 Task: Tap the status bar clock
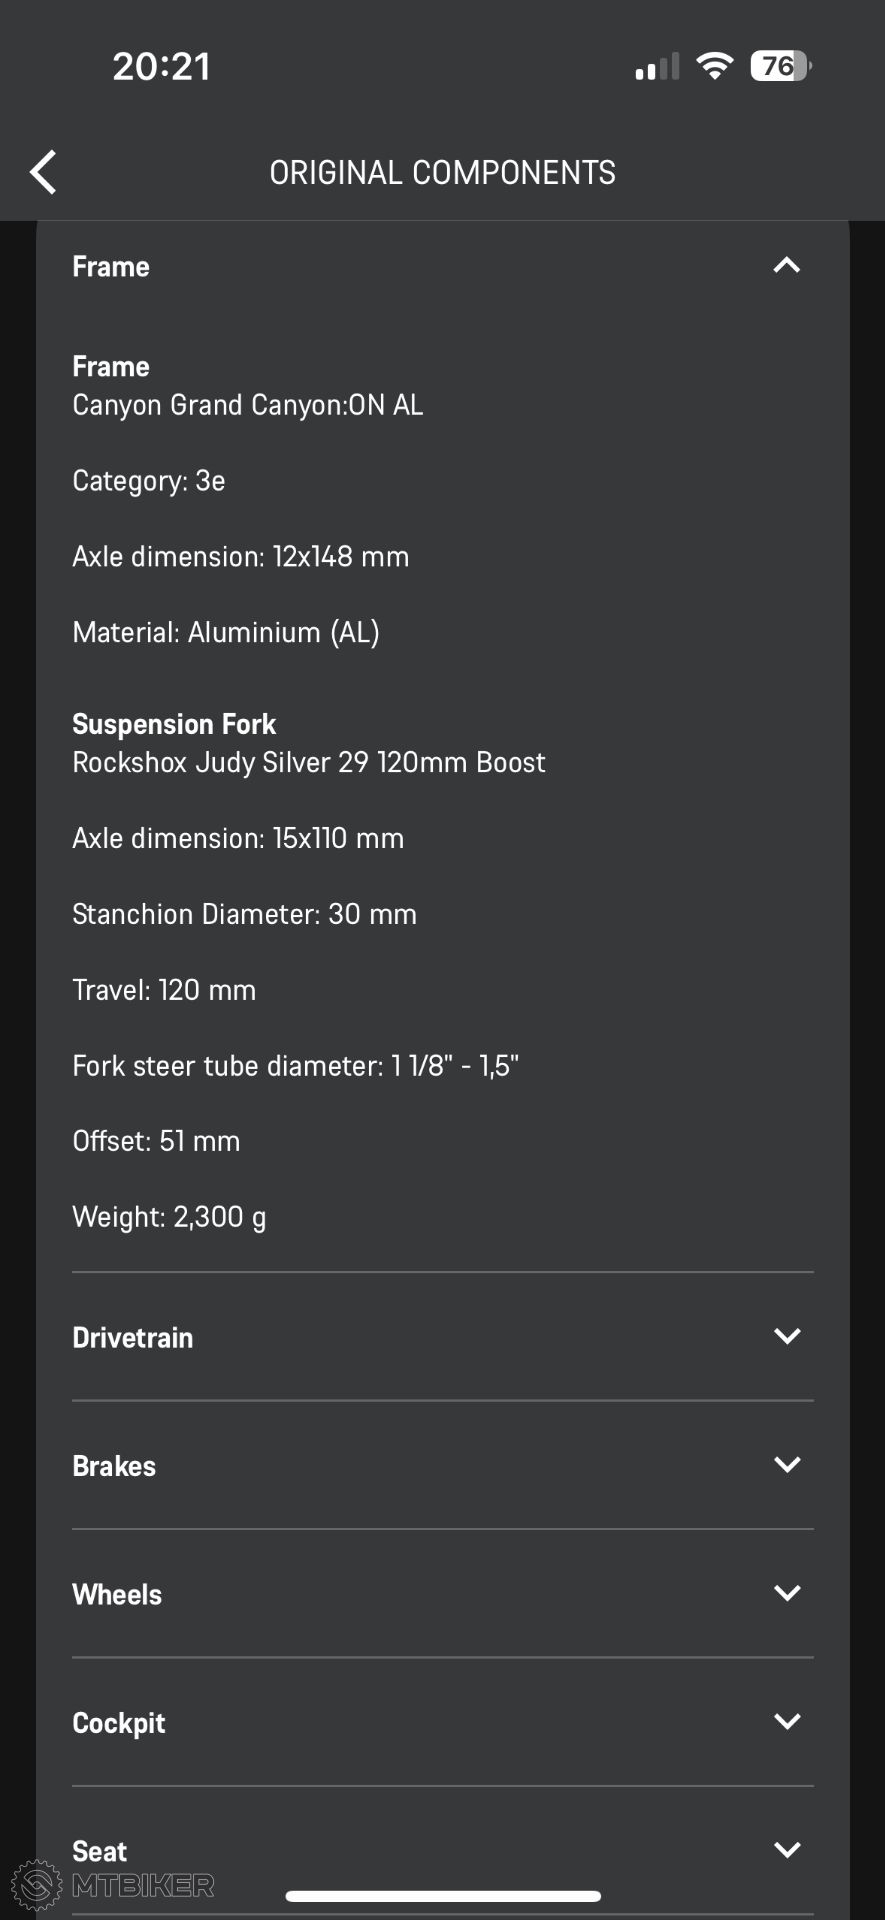coord(161,67)
